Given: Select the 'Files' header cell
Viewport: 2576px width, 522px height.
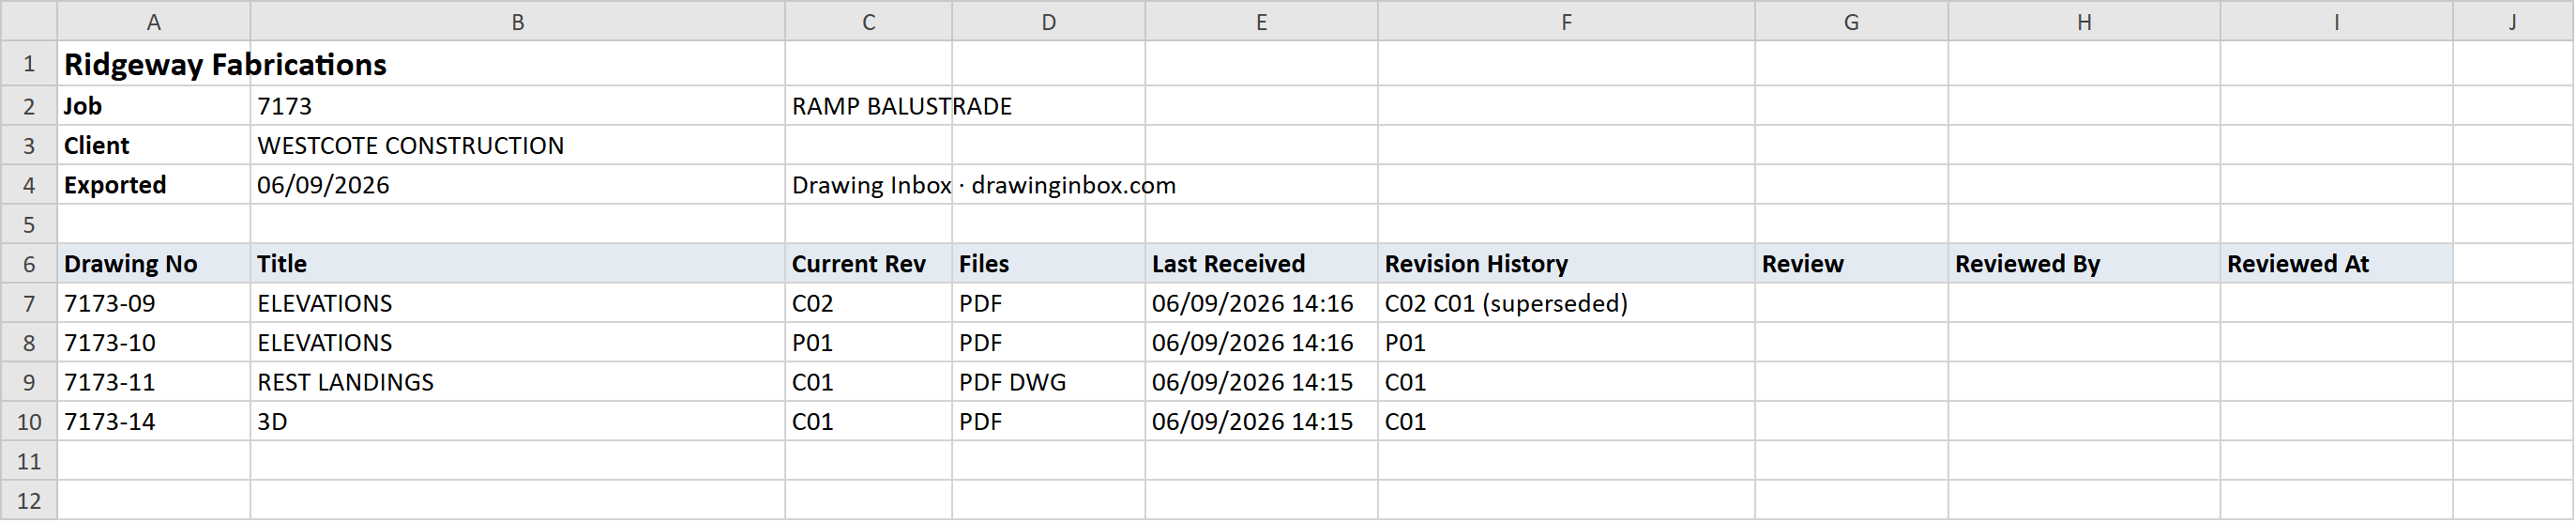Looking at the screenshot, I should pyautogui.click(x=1049, y=264).
